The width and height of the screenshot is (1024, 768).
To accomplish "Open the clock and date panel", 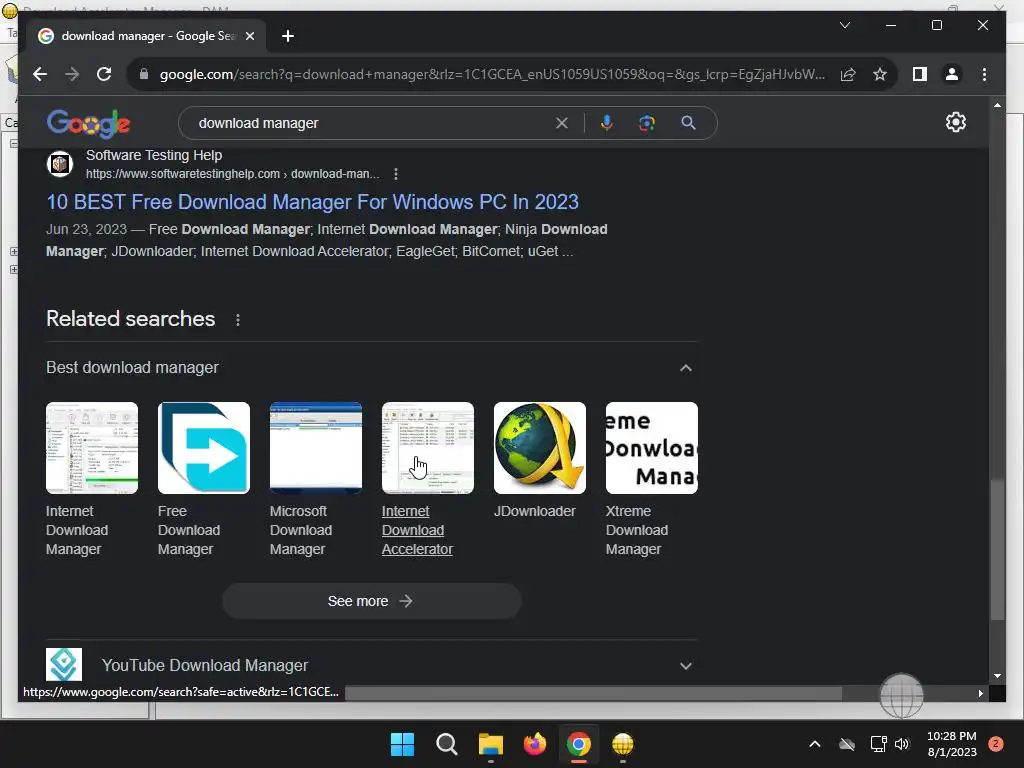I will click(x=952, y=744).
